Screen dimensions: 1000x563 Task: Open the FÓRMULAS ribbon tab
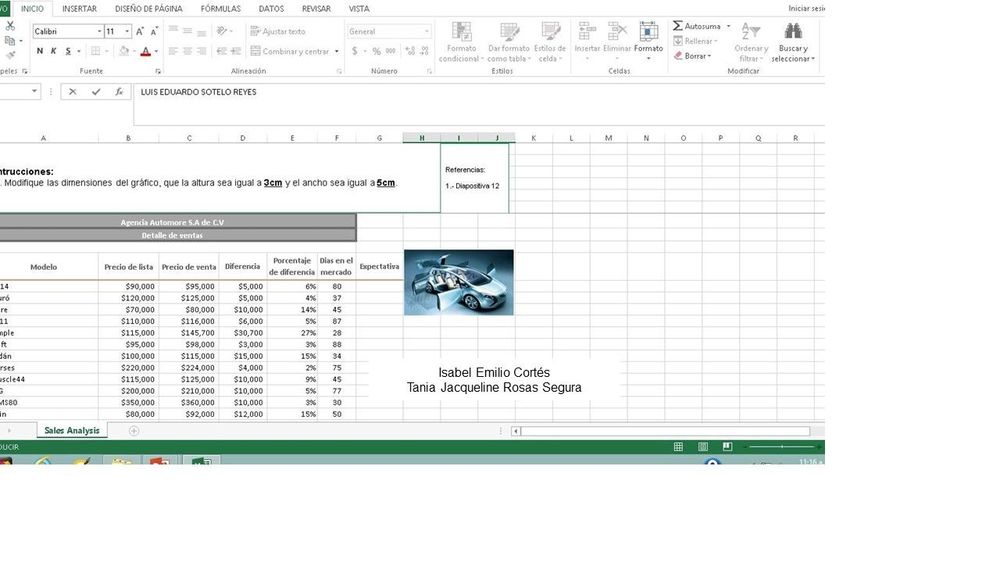tap(220, 8)
